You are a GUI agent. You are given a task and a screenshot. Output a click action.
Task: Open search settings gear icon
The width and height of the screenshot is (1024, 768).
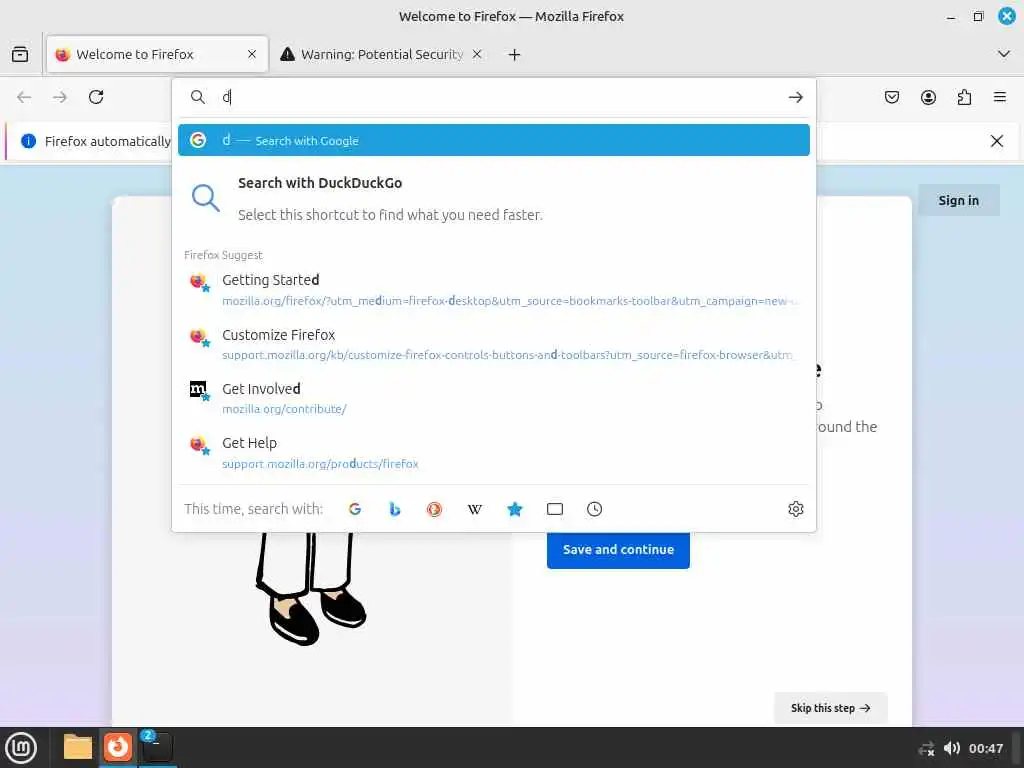(x=795, y=509)
